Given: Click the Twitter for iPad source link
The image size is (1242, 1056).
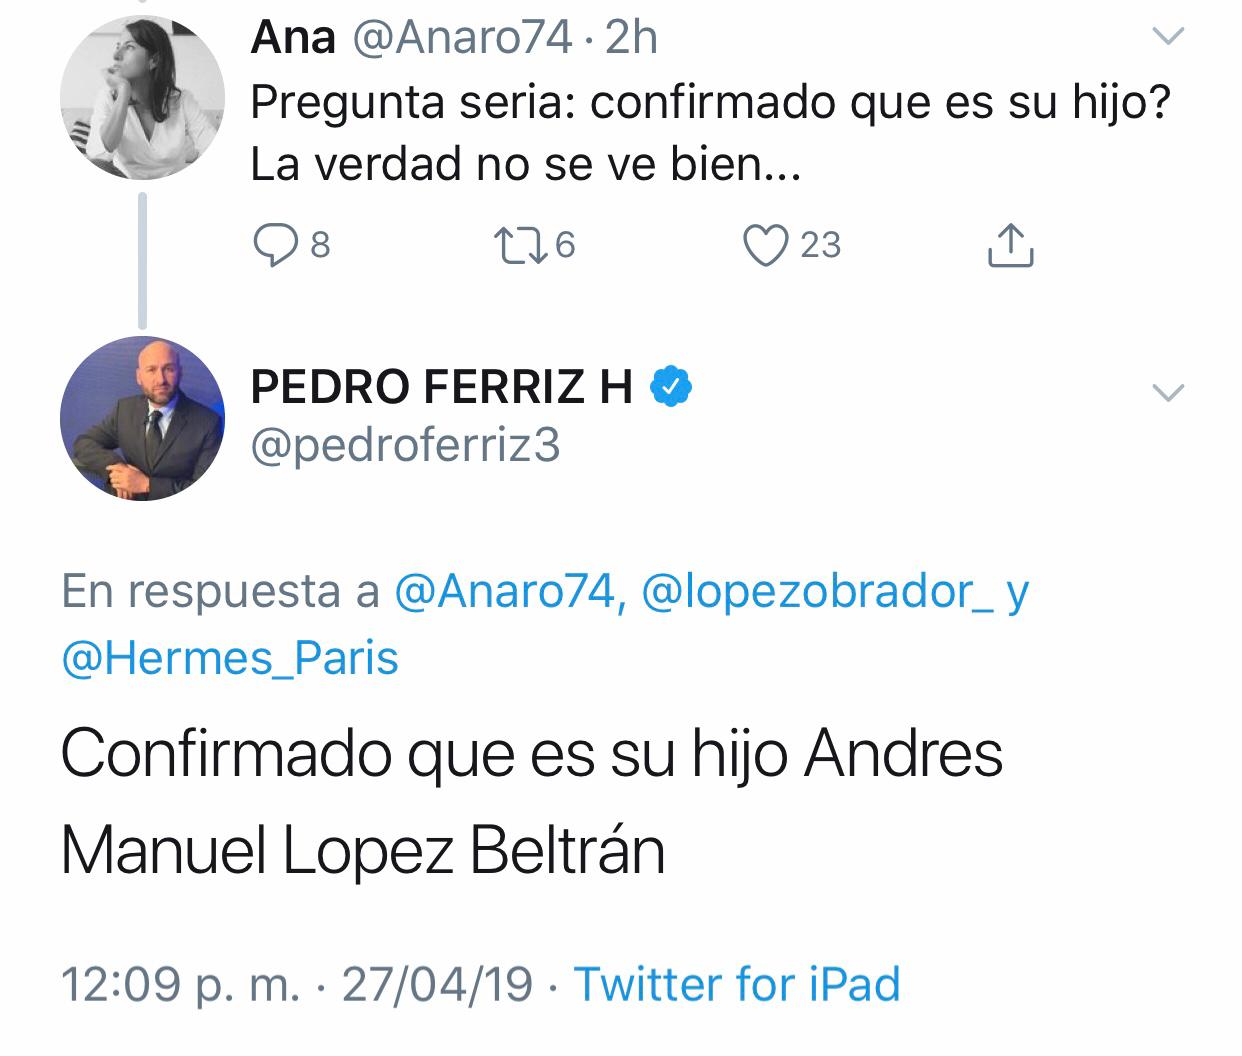Looking at the screenshot, I should 738,983.
